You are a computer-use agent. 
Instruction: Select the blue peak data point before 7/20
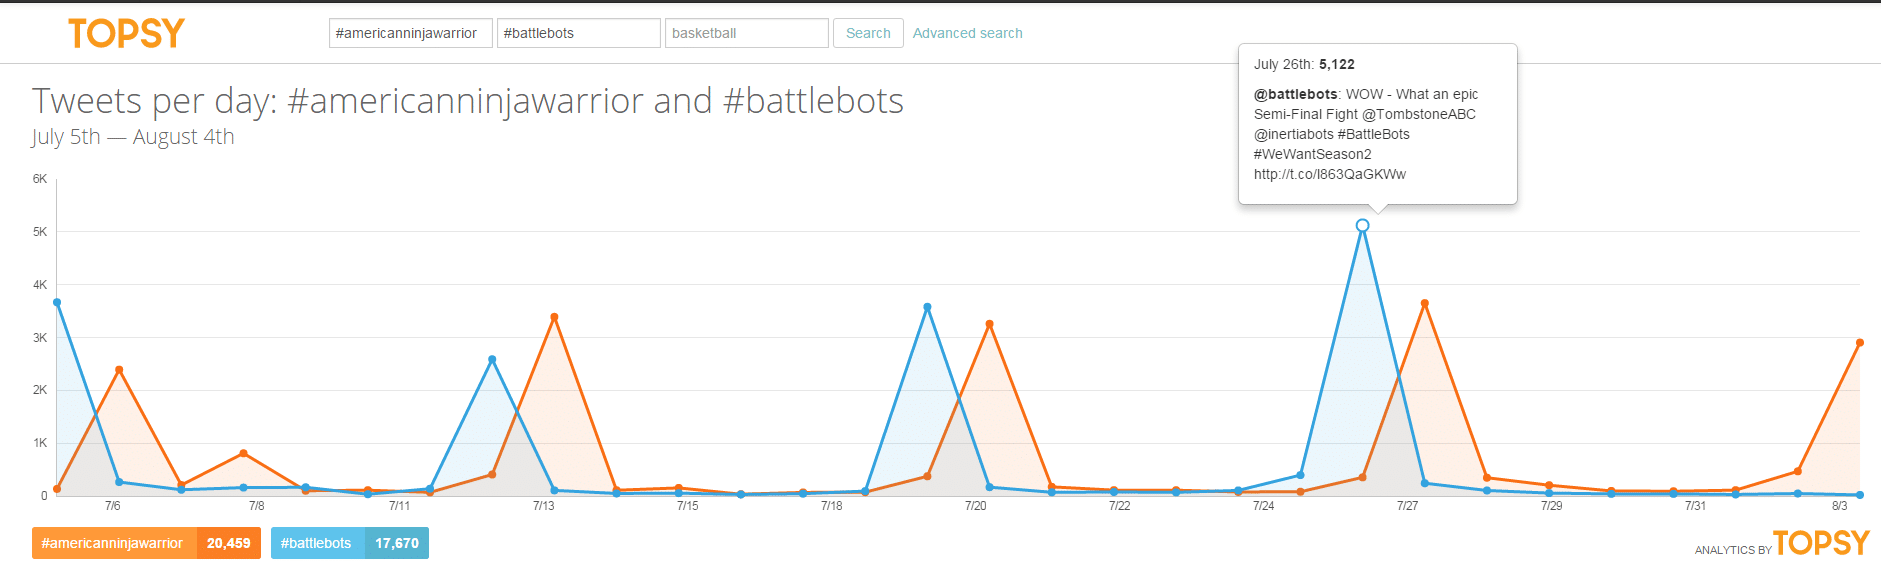927,307
